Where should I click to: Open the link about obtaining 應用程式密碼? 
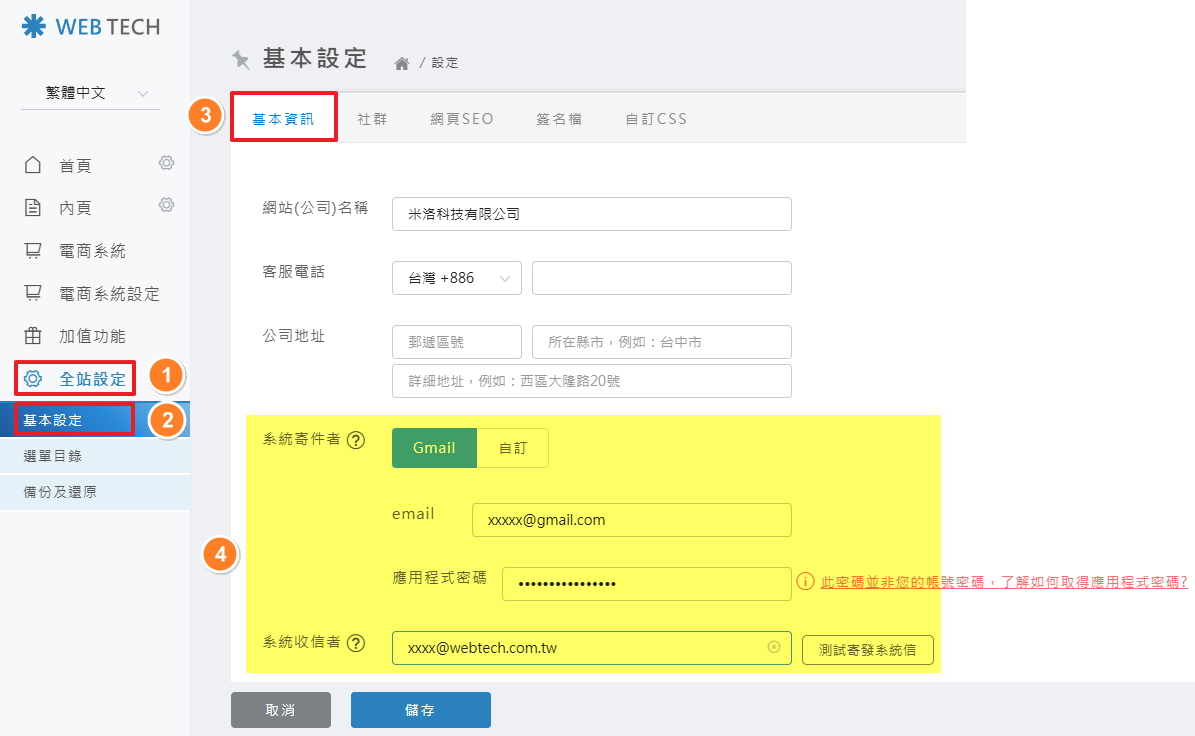(x=1004, y=581)
